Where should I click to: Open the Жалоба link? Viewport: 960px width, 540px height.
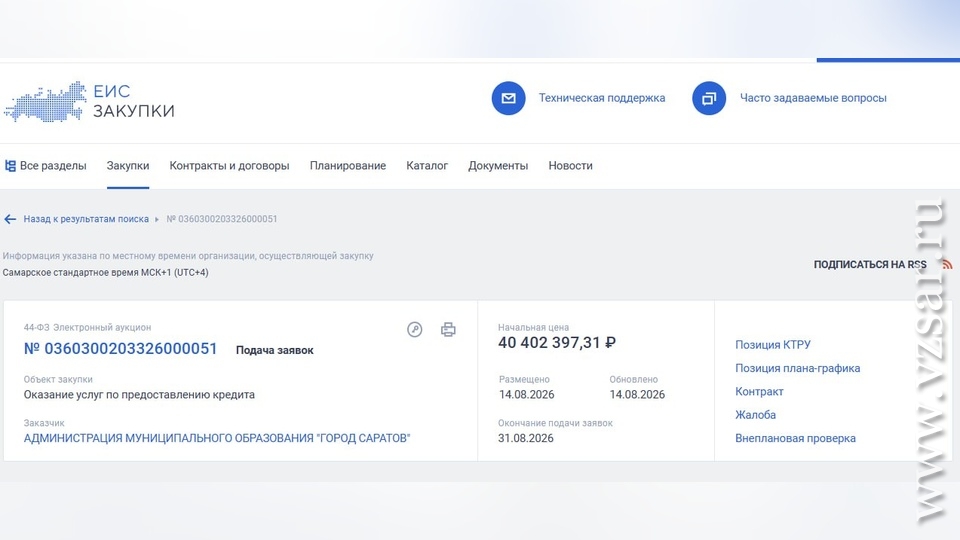(x=756, y=414)
